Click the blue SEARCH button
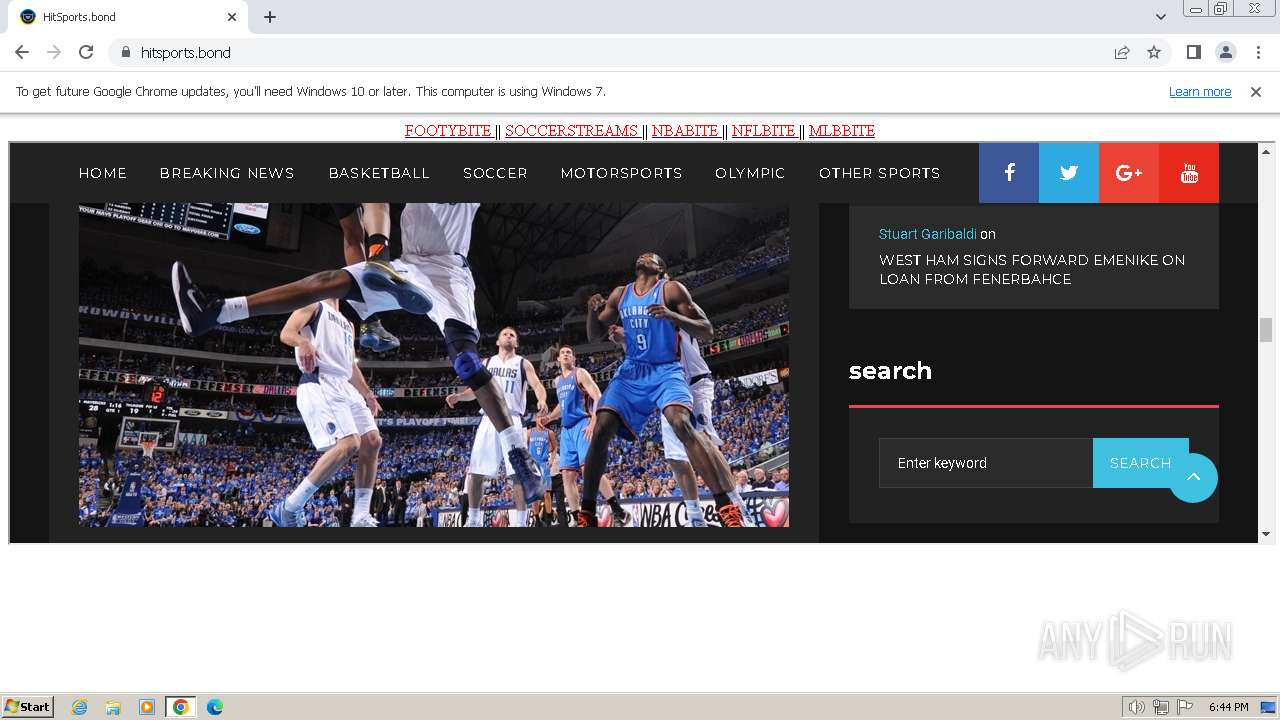This screenshot has height=720, width=1280. click(1140, 463)
